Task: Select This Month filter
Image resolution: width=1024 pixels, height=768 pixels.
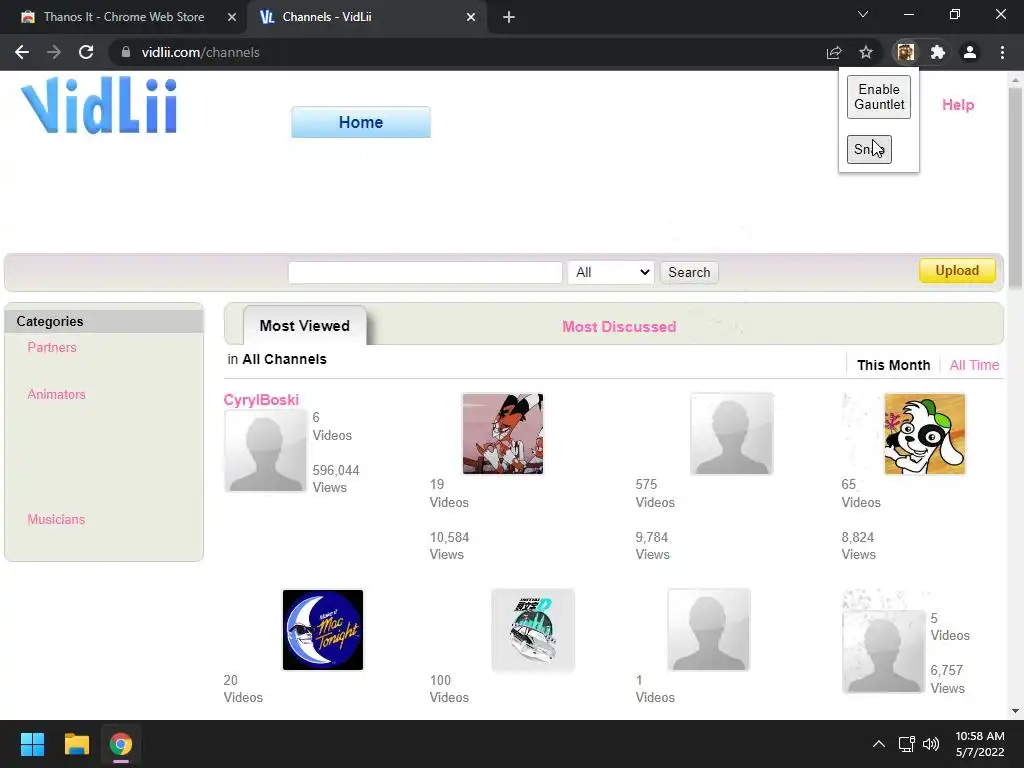Action: 893,365
